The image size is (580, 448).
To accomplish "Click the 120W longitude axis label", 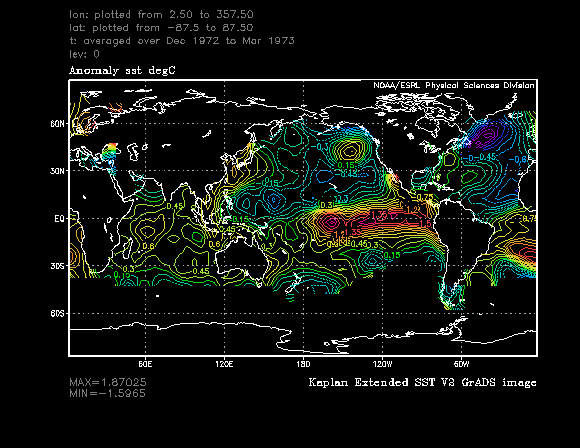I will pos(382,364).
